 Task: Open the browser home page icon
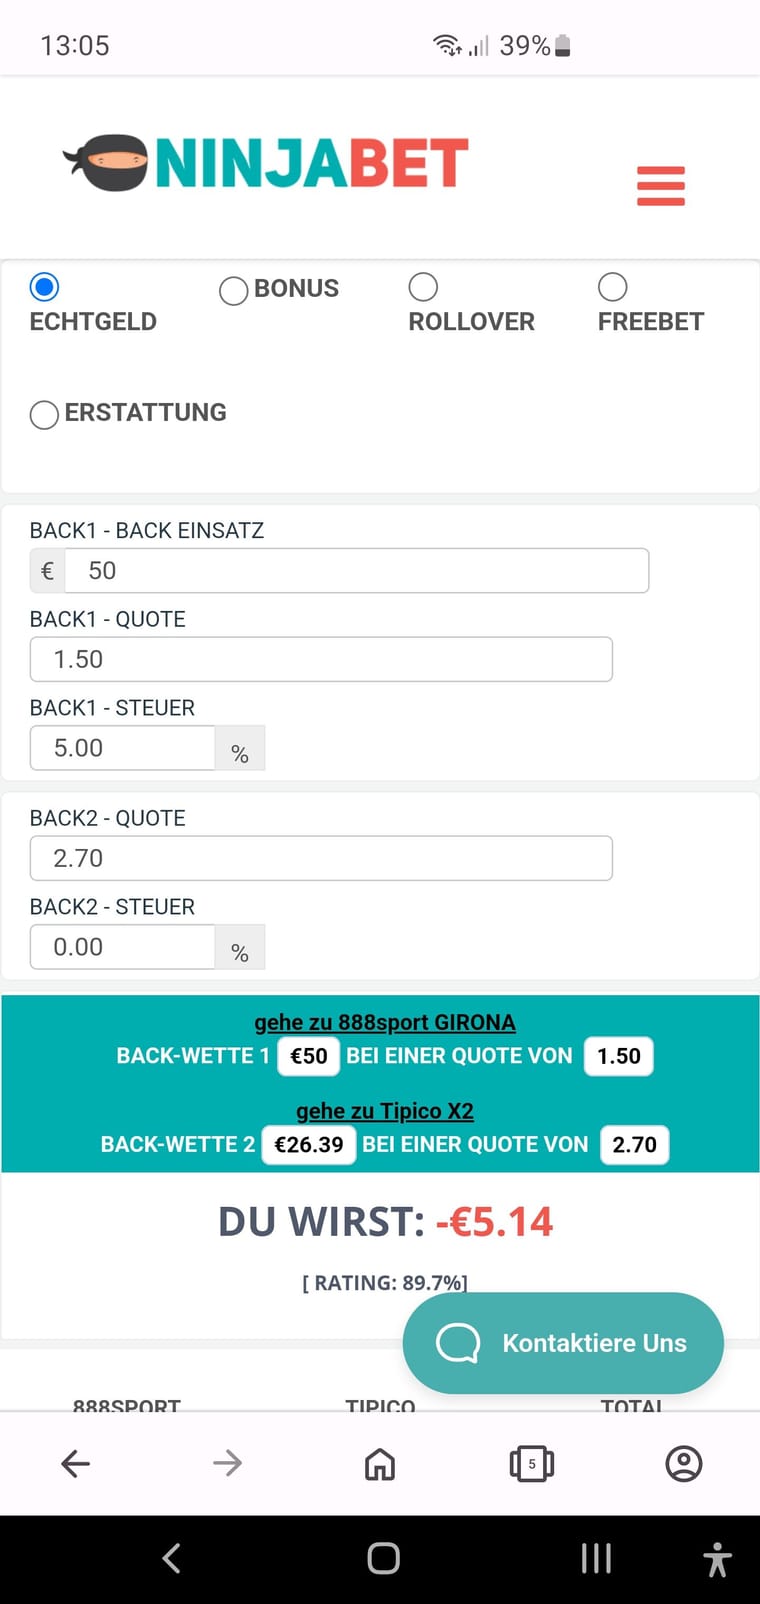pos(380,1464)
